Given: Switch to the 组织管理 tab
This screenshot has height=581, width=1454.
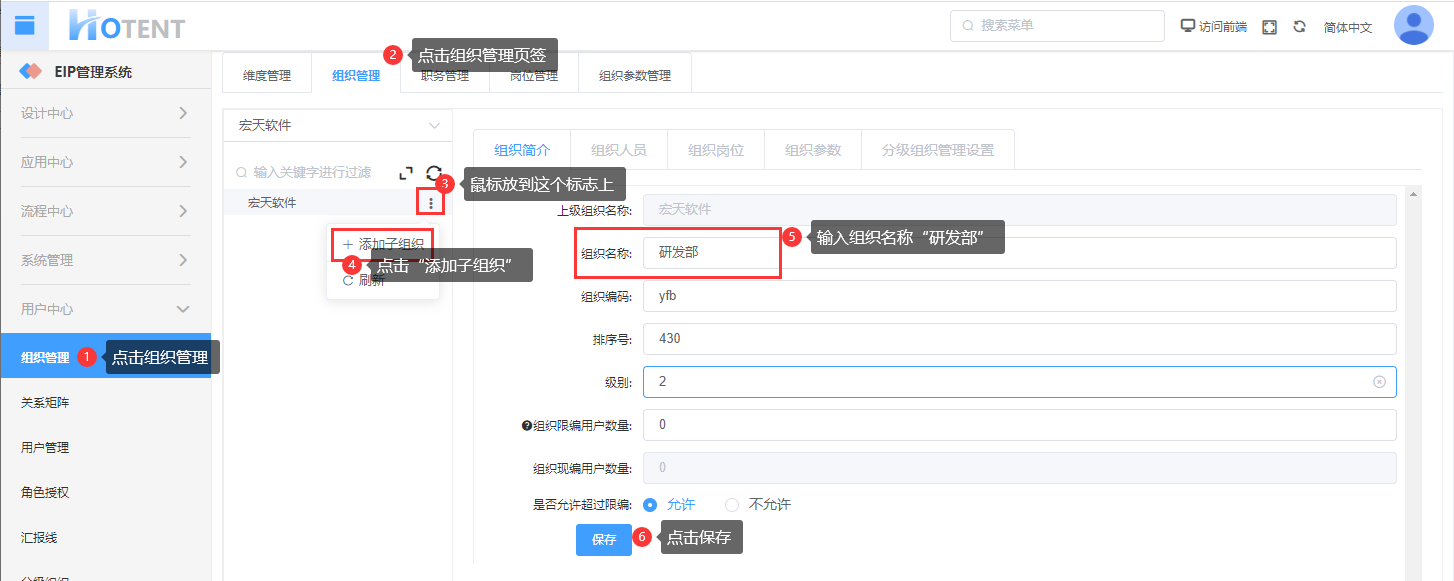Looking at the screenshot, I should [x=356, y=75].
